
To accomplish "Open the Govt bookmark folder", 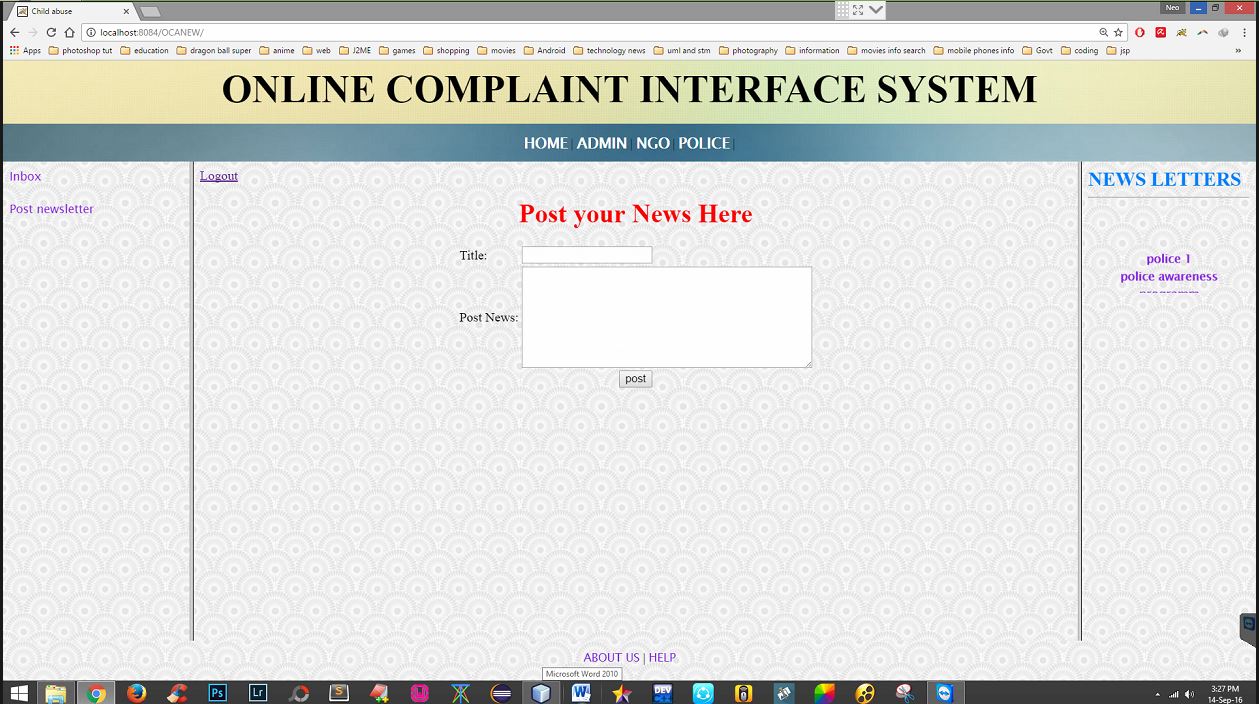I will pos(1038,50).
